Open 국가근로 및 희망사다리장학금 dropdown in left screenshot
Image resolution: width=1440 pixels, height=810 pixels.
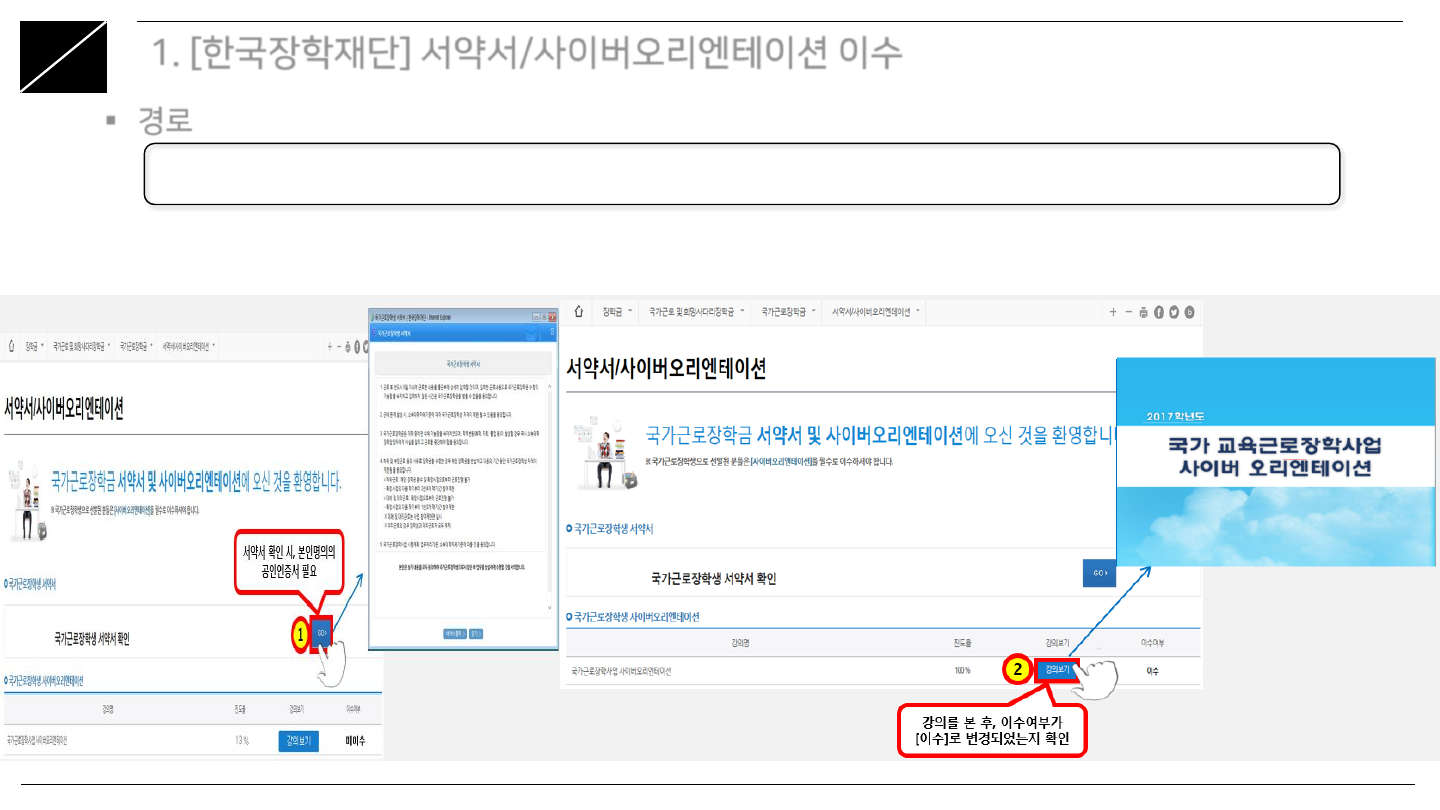(81, 346)
